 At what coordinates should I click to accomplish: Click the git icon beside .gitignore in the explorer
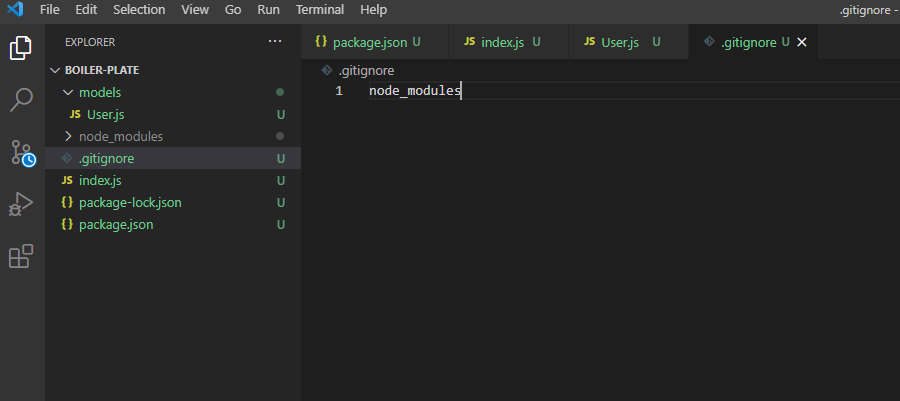[x=67, y=159]
